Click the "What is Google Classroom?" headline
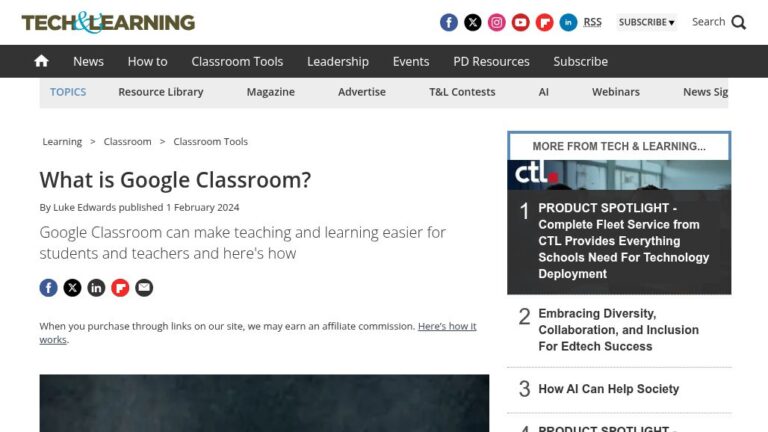The image size is (768, 432). coord(175,180)
